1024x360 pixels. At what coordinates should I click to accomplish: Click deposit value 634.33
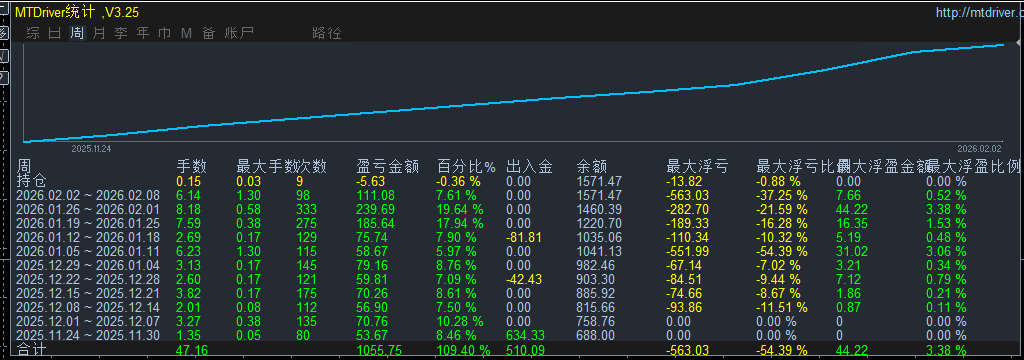526,335
